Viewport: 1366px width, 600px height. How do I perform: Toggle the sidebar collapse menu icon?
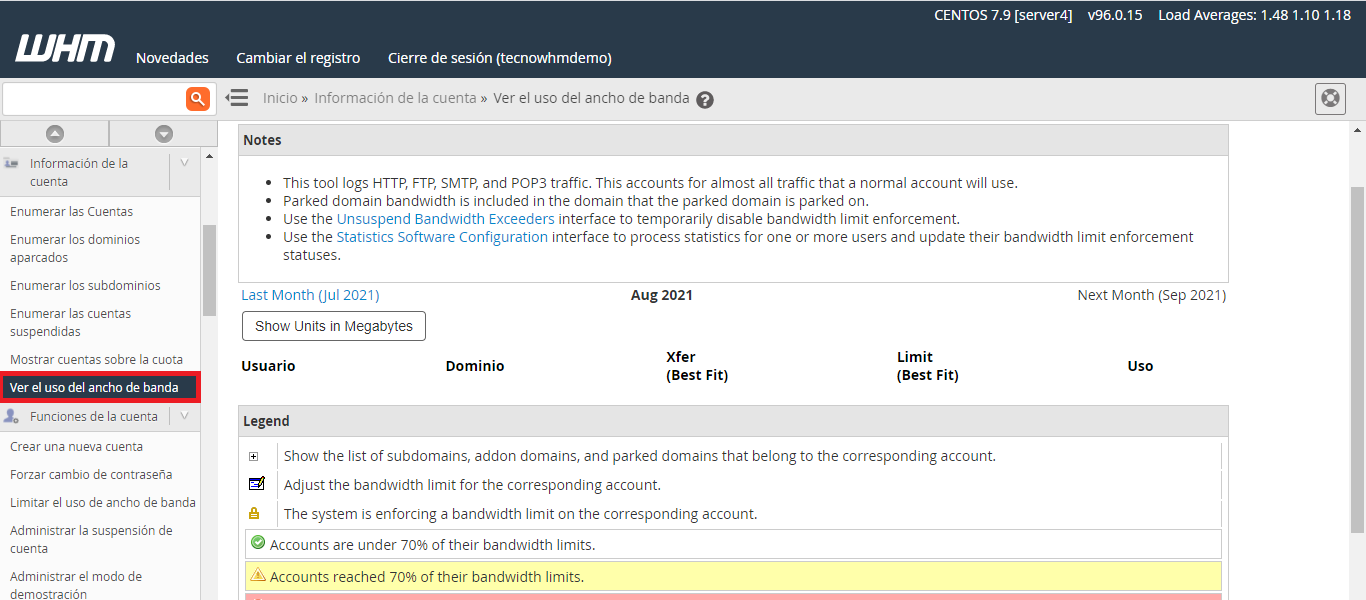[x=237, y=98]
